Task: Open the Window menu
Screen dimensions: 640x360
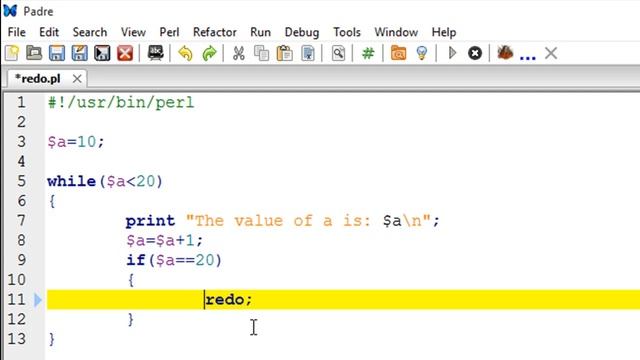Action: (396, 32)
